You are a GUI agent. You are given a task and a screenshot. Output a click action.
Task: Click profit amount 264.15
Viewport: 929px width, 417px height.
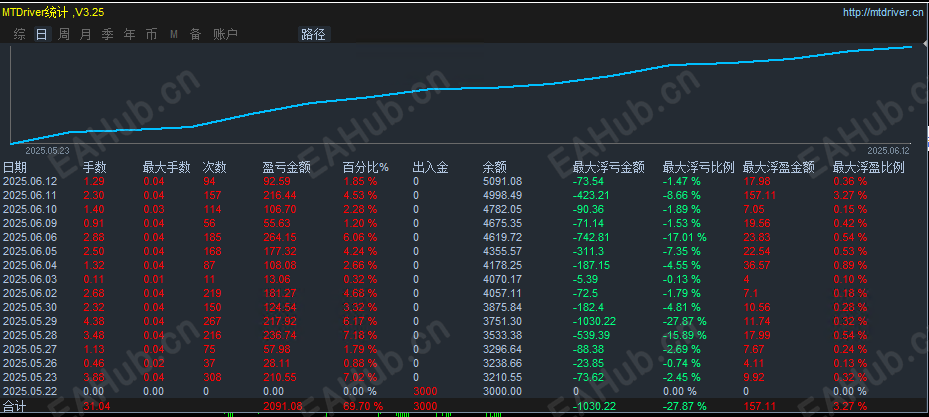278,238
